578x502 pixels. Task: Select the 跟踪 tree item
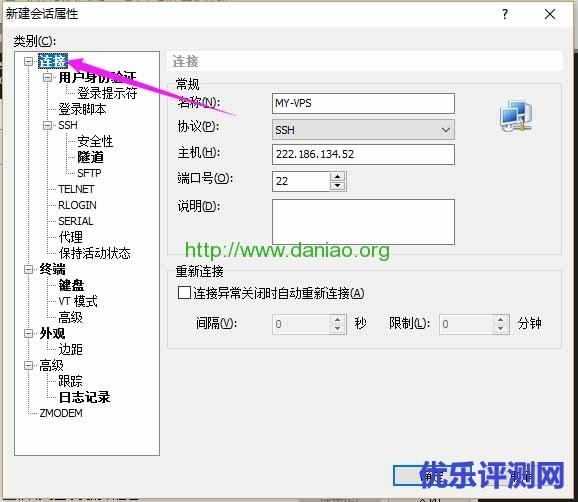70,381
